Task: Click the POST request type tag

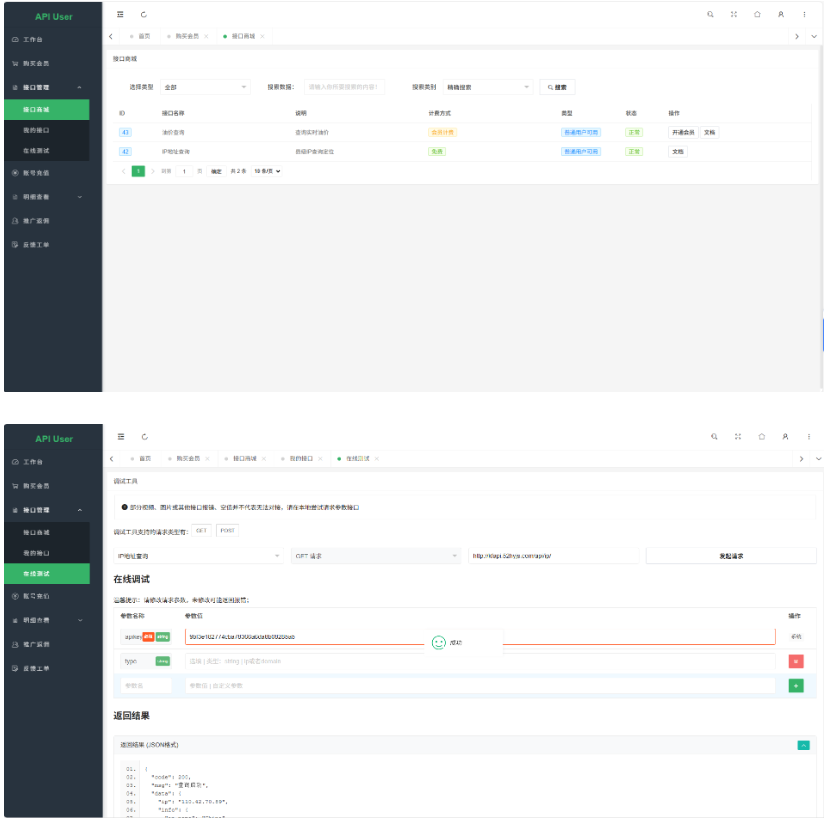Action: coord(228,531)
